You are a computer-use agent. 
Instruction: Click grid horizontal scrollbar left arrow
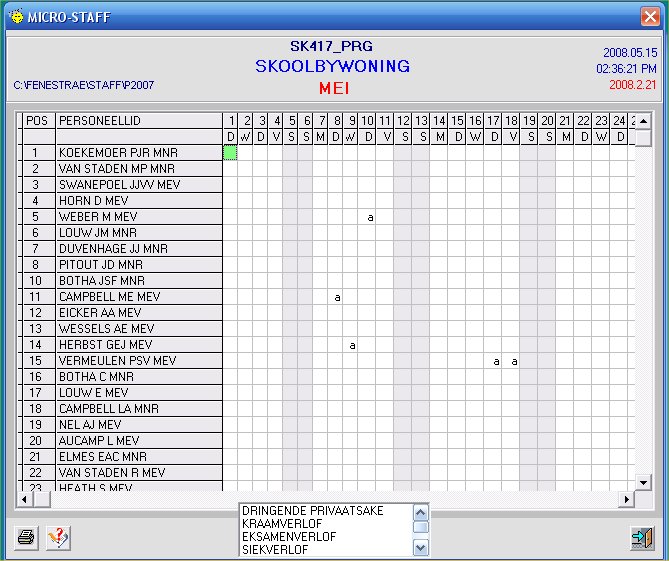click(x=25, y=499)
